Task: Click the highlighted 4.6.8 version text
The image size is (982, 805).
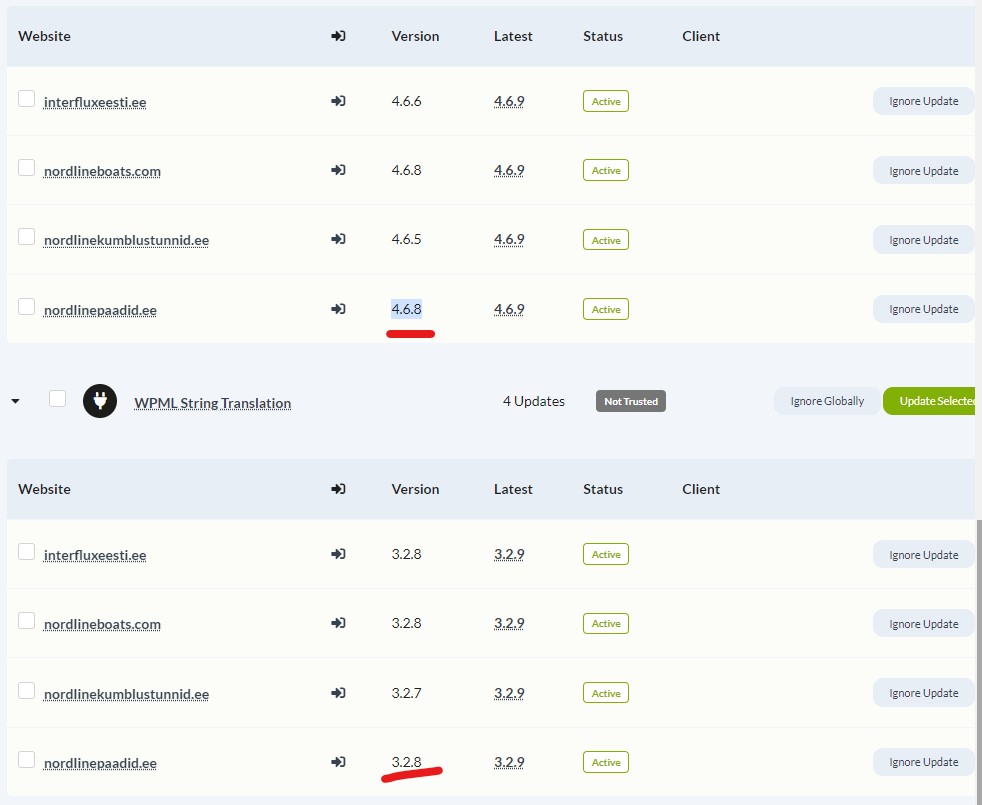Action: pyautogui.click(x=406, y=309)
